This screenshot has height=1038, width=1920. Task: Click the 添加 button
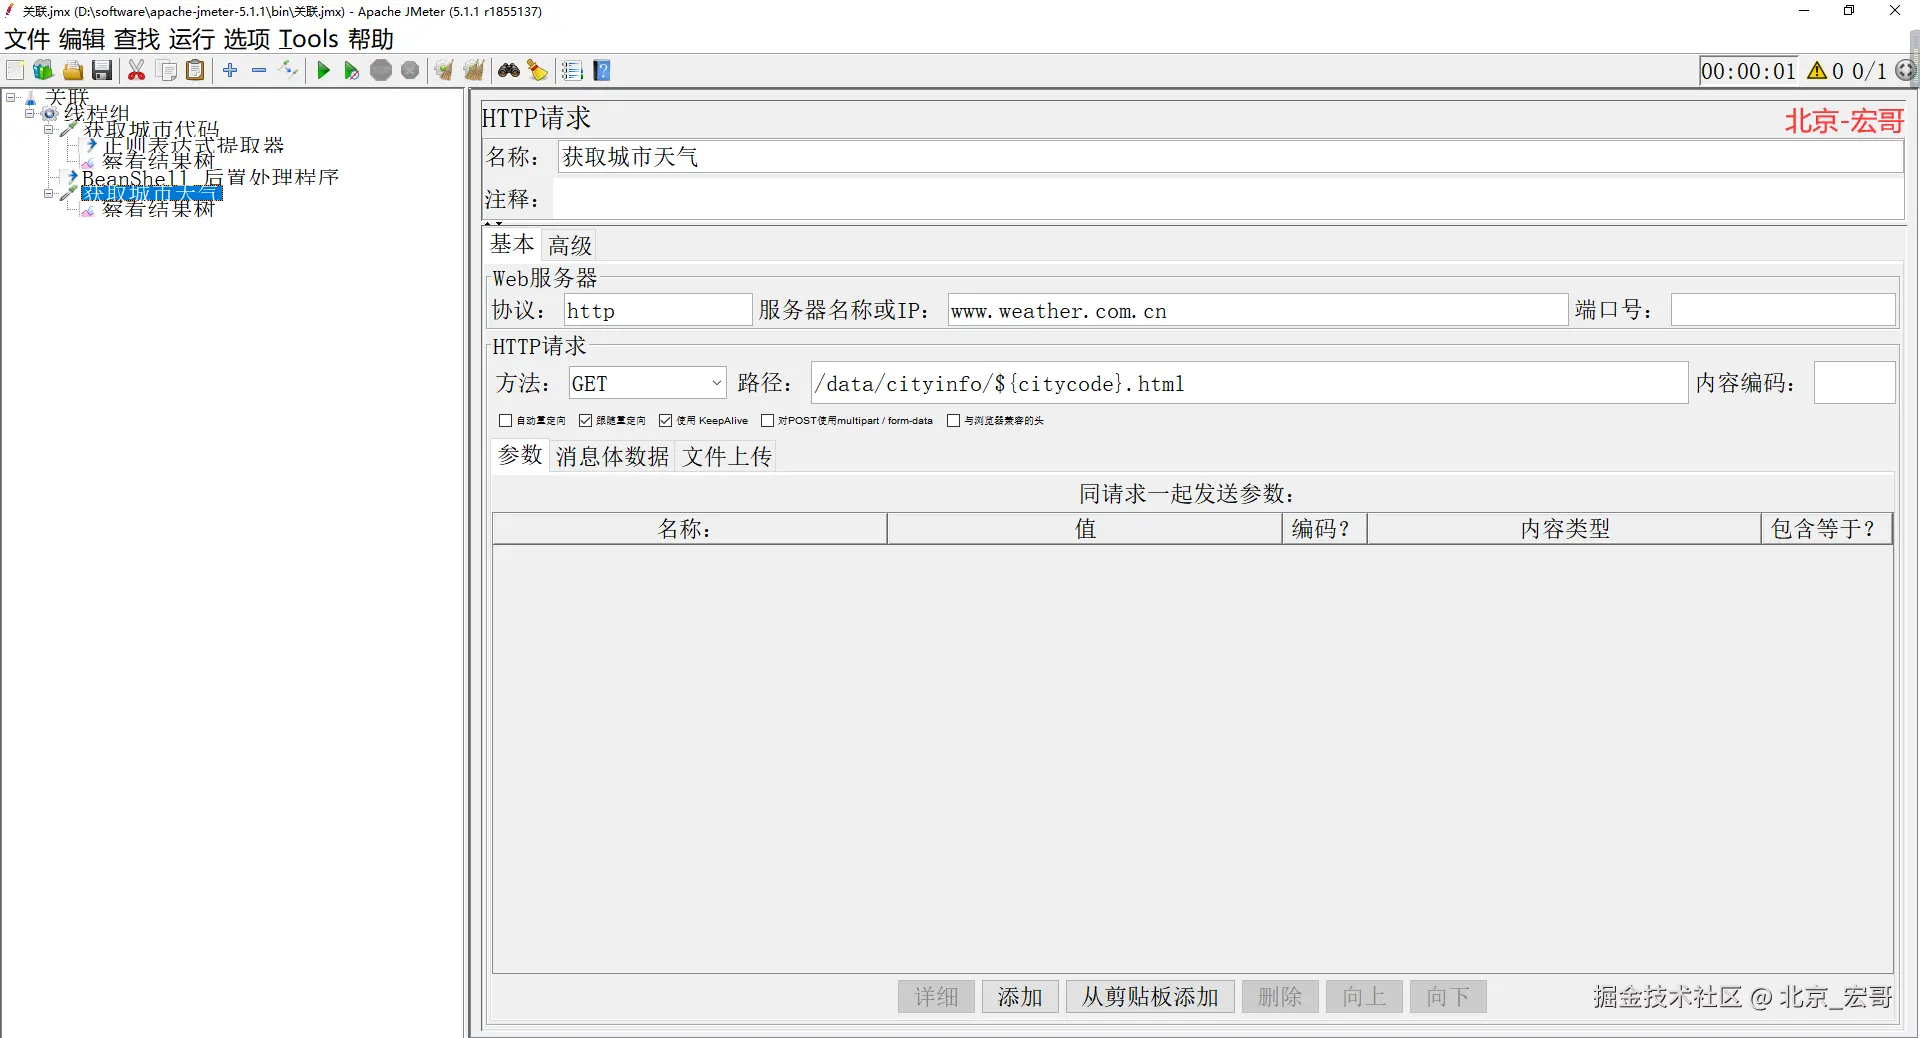pos(1020,997)
